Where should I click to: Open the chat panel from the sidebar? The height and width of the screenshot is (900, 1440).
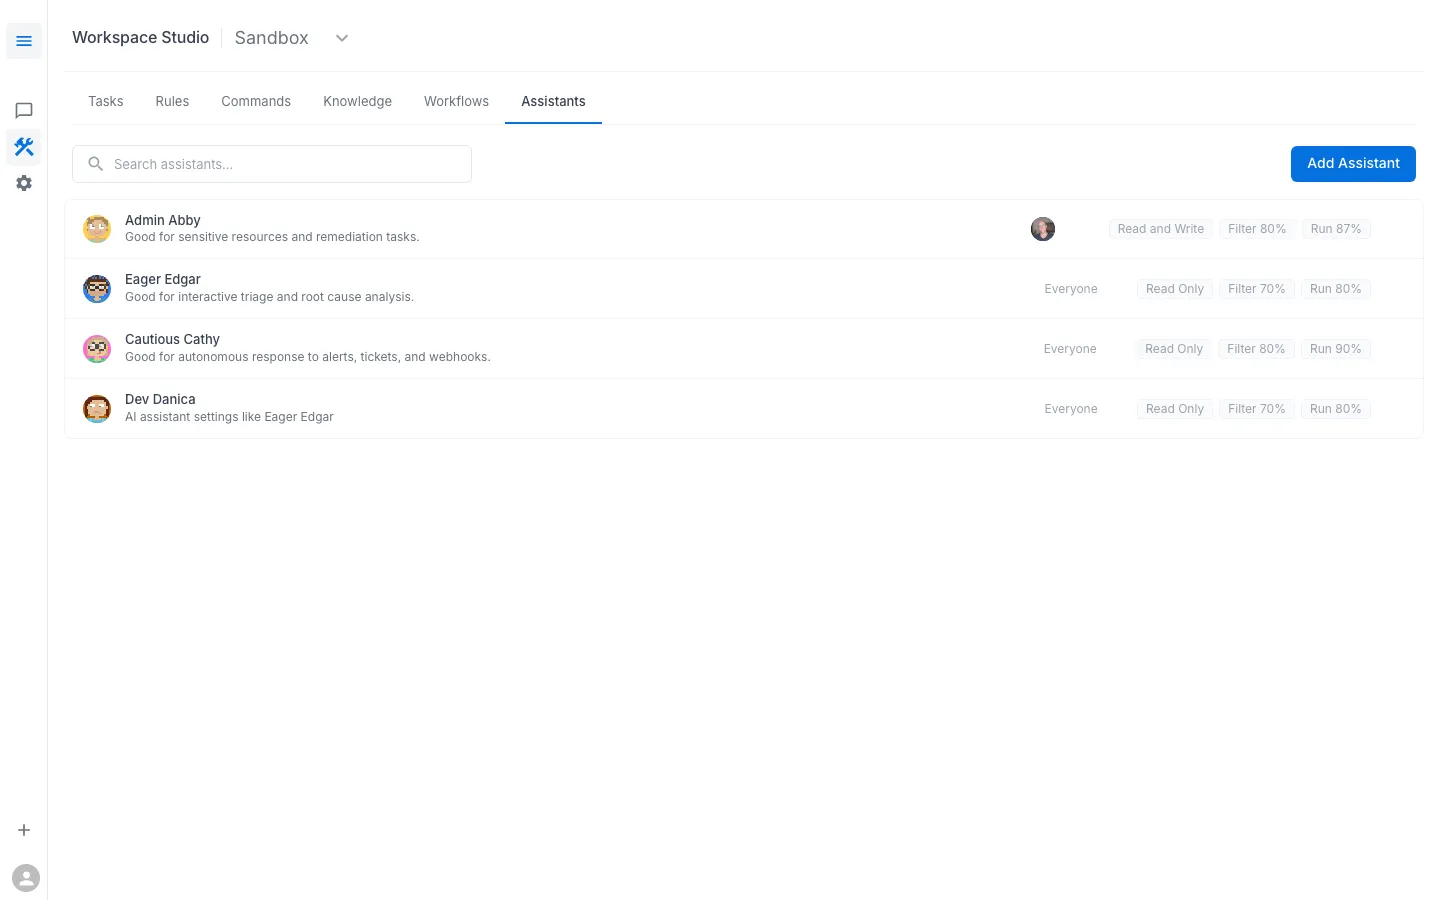coord(24,110)
